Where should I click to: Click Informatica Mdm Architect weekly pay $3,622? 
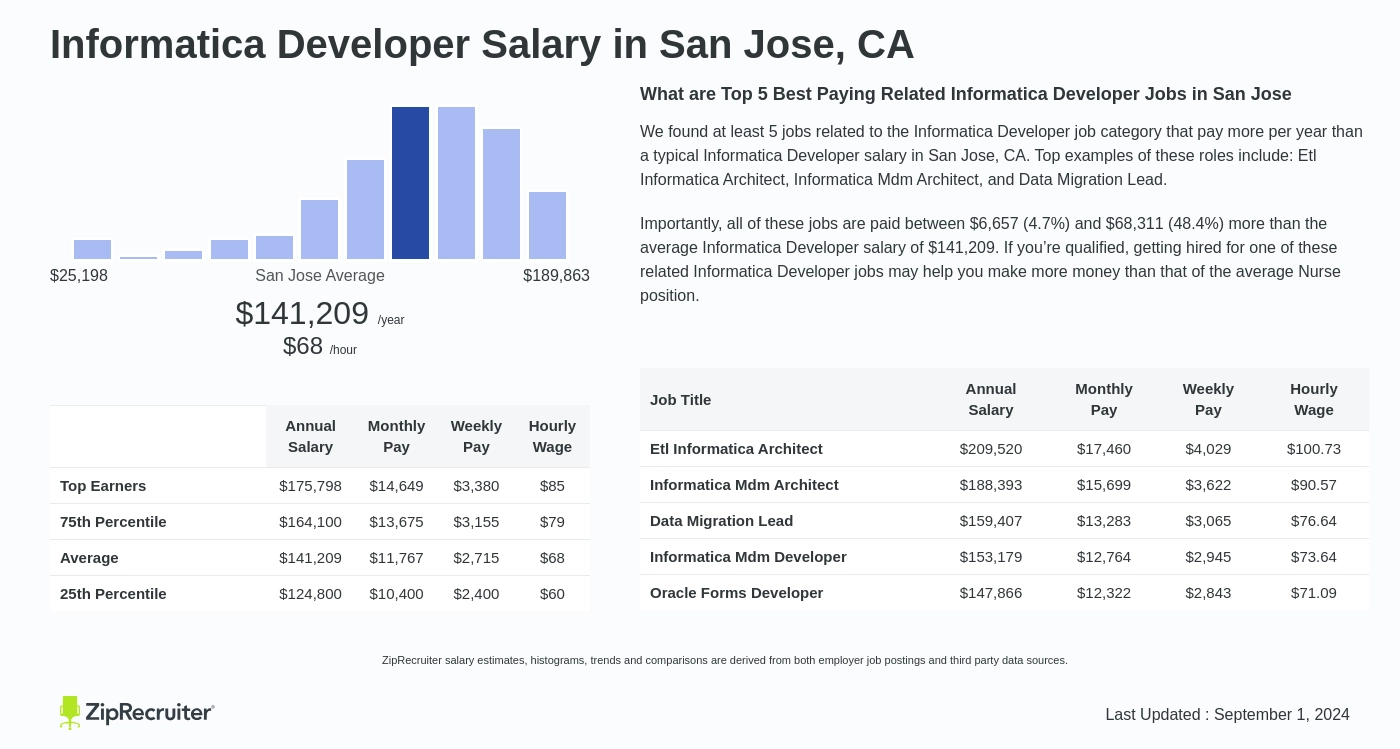[x=1208, y=484]
